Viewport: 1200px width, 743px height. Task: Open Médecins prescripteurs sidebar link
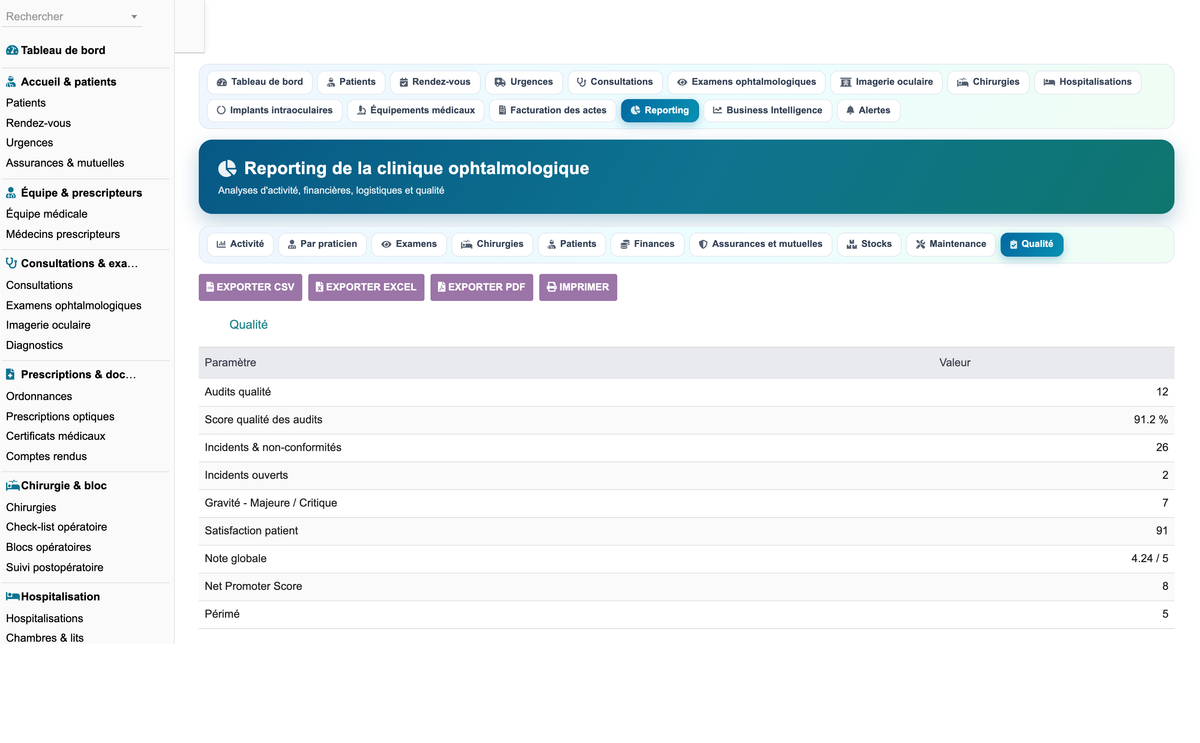click(63, 234)
